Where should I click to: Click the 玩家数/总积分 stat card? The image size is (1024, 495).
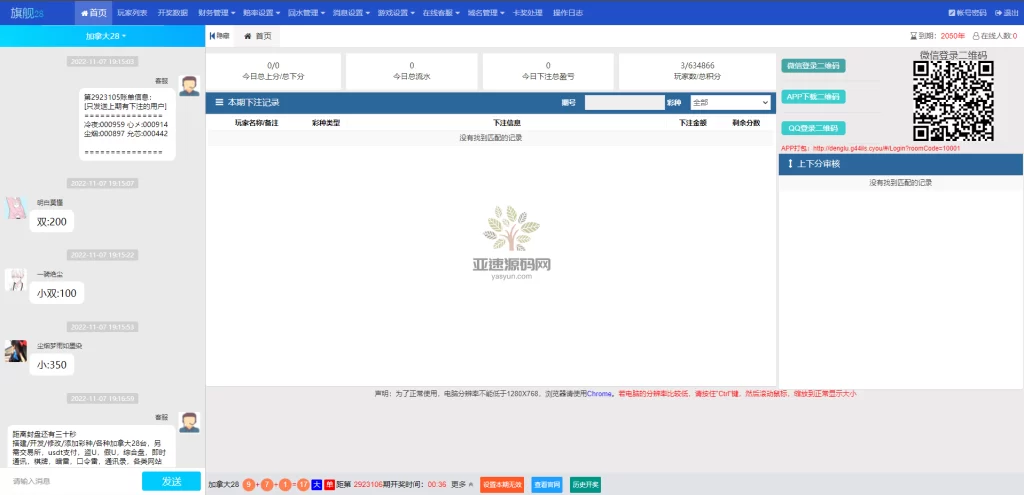pyautogui.click(x=697, y=71)
